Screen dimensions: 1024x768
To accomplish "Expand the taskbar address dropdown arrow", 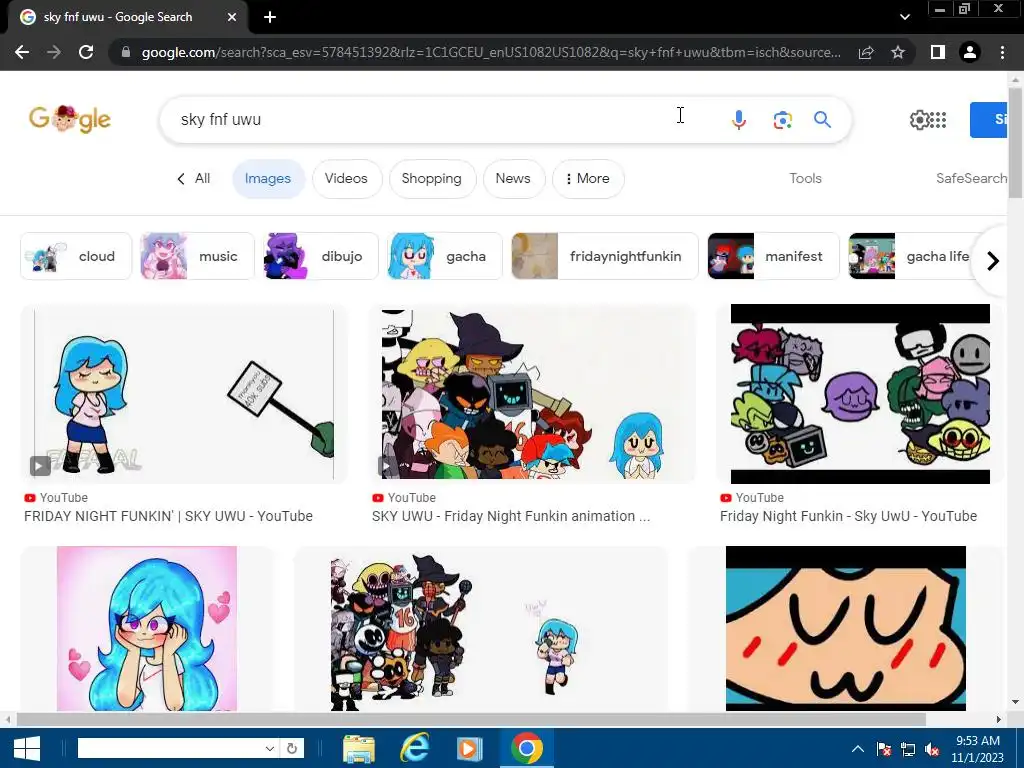I will pyautogui.click(x=269, y=748).
